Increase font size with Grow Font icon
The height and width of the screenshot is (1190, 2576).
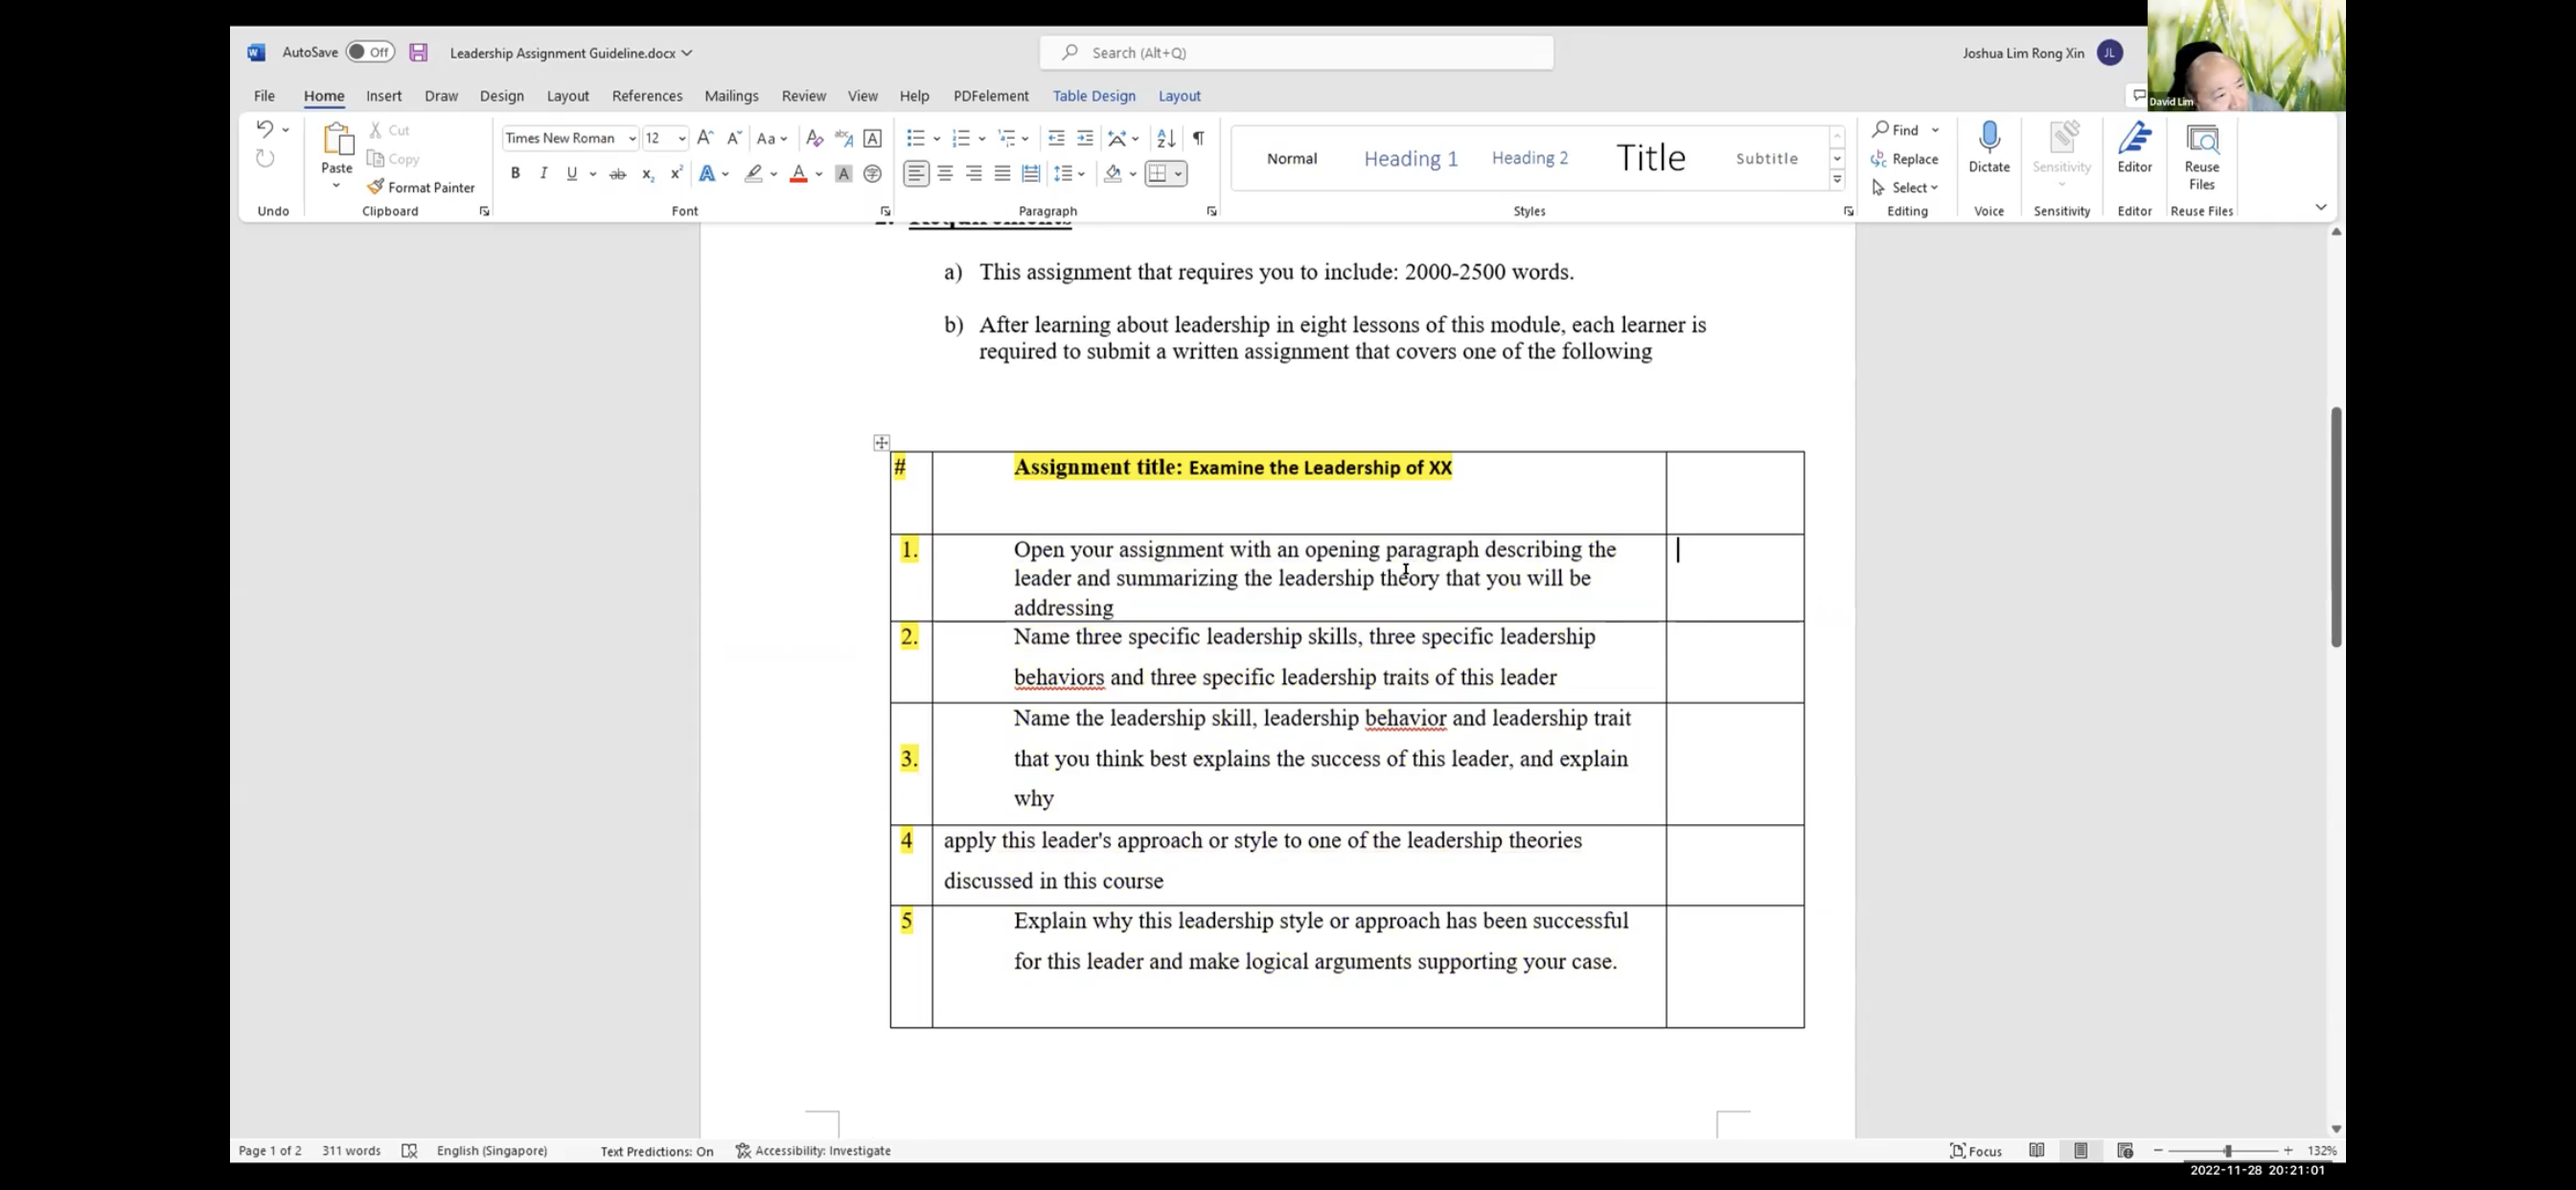(705, 138)
